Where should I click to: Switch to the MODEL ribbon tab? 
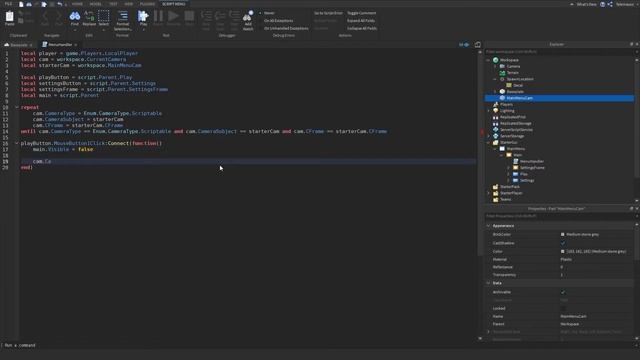[x=96, y=4]
